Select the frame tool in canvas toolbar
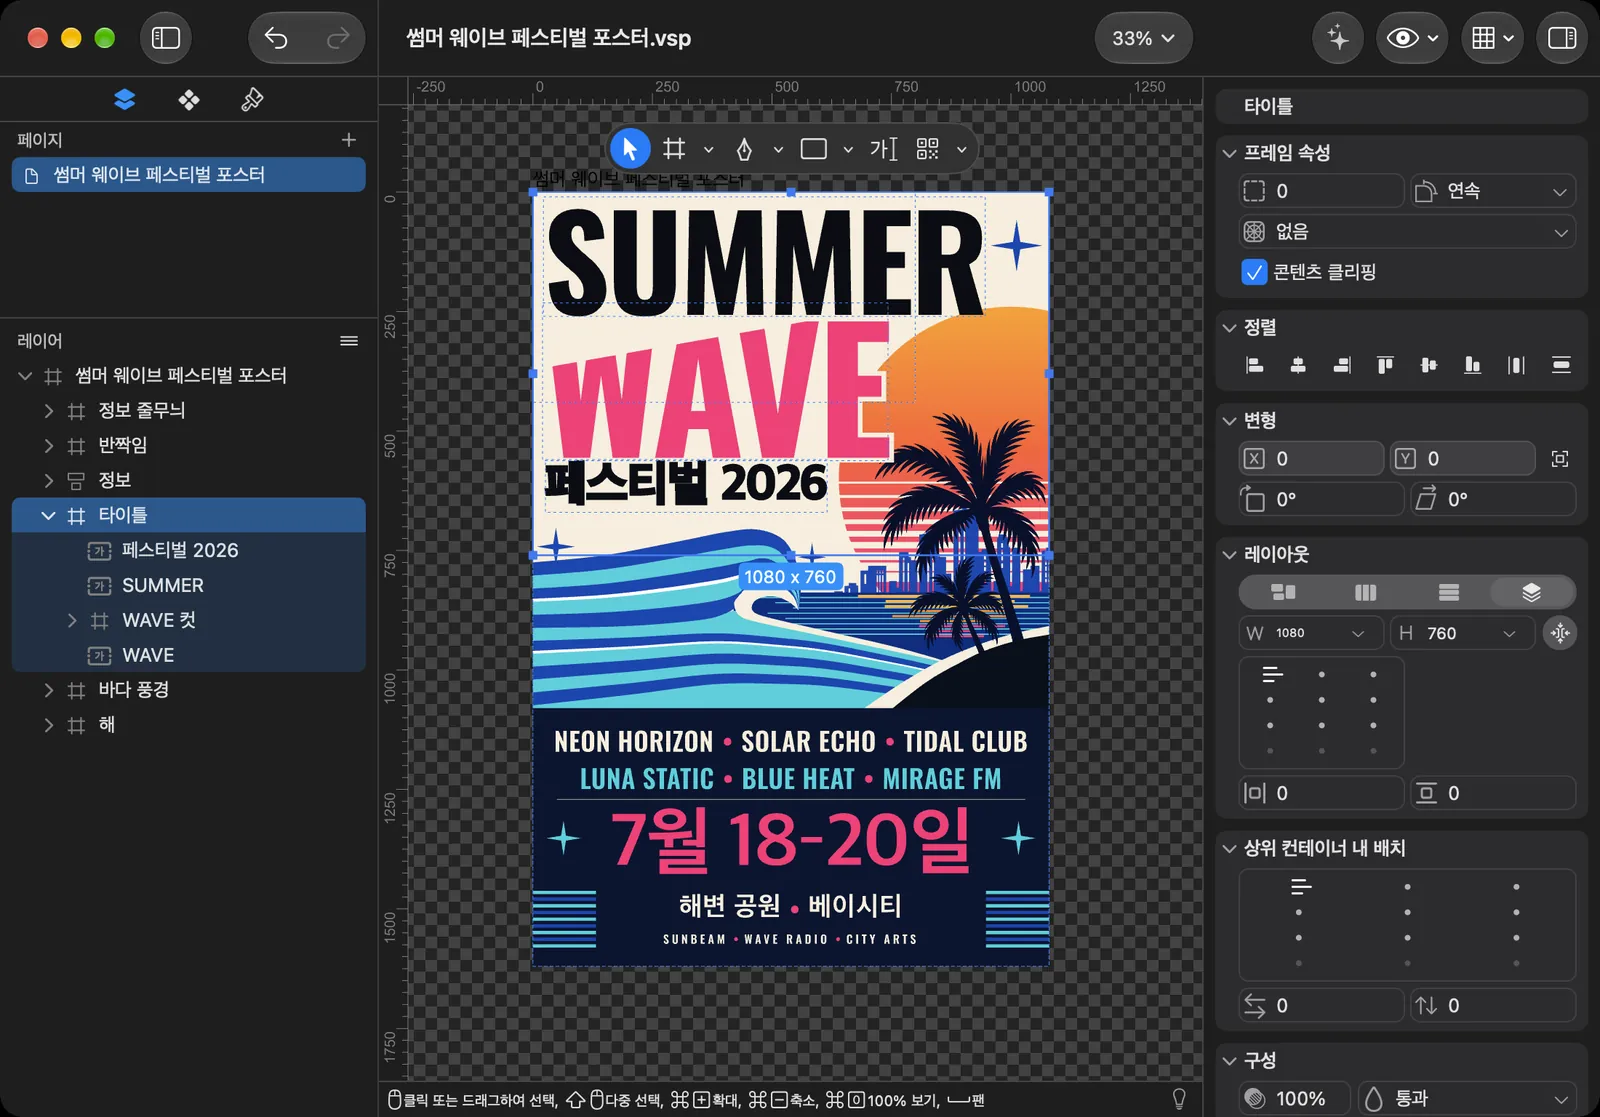The image size is (1600, 1117). [x=675, y=149]
